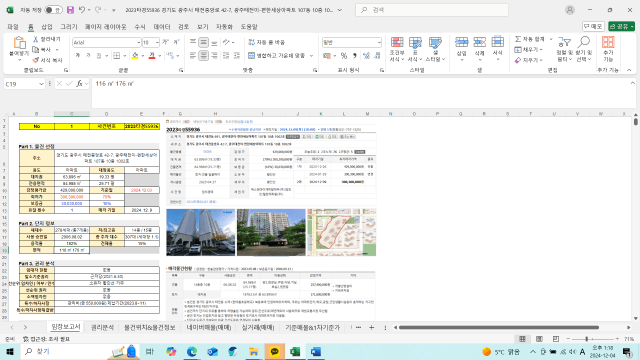This screenshot has width=640, height=360.
Task: Click the insert function fx icon
Action: click(x=79, y=83)
